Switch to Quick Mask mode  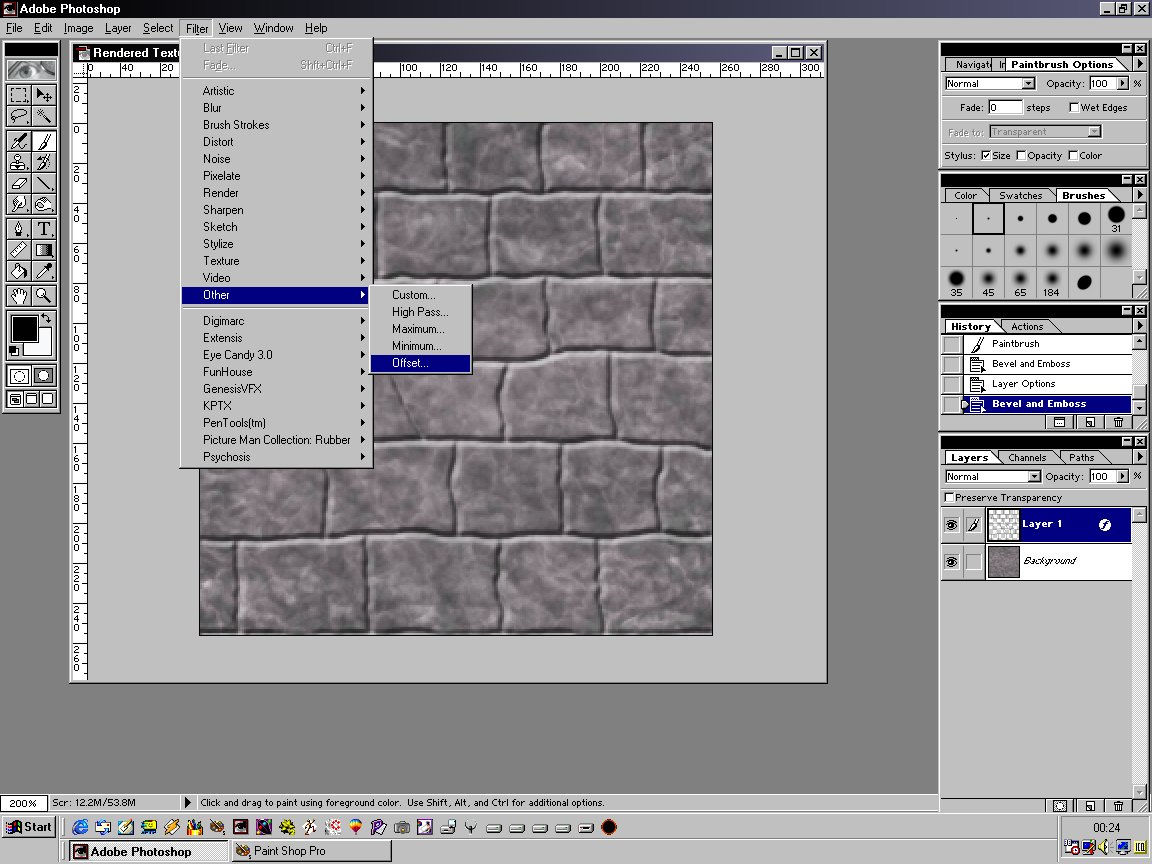point(44,376)
